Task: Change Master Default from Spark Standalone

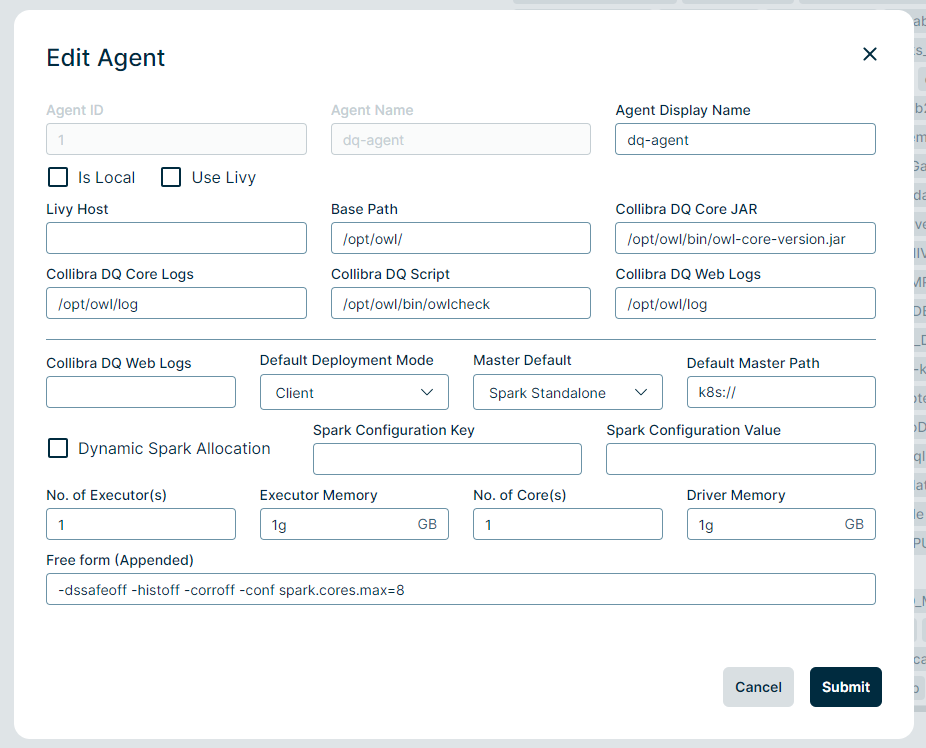Action: click(x=567, y=392)
